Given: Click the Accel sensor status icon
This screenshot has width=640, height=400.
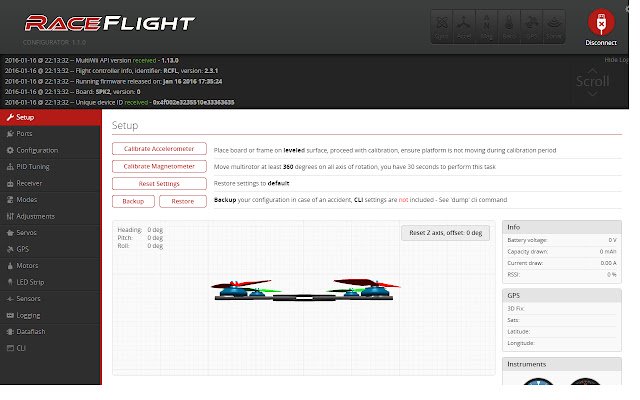Looking at the screenshot, I should (464, 27).
